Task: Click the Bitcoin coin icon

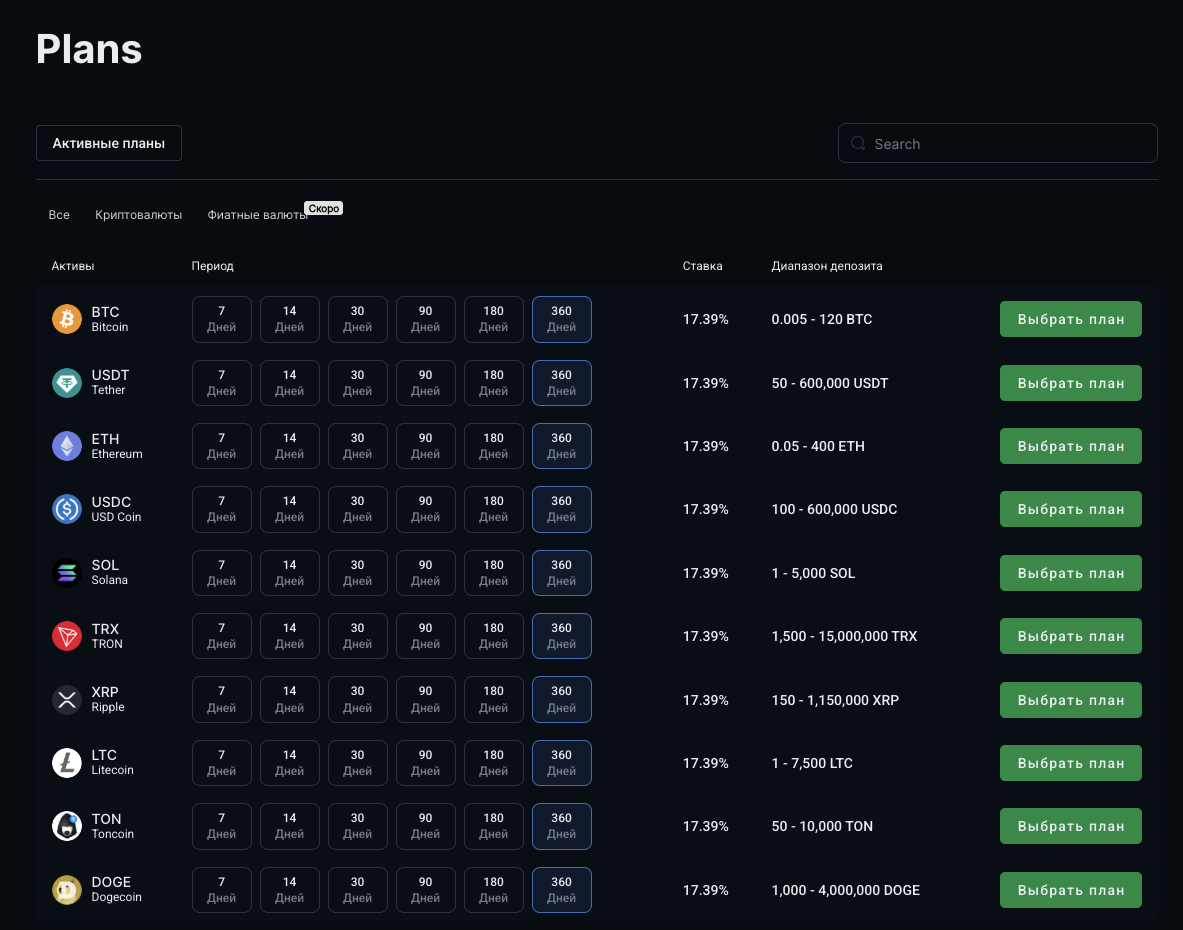Action: coord(66,319)
